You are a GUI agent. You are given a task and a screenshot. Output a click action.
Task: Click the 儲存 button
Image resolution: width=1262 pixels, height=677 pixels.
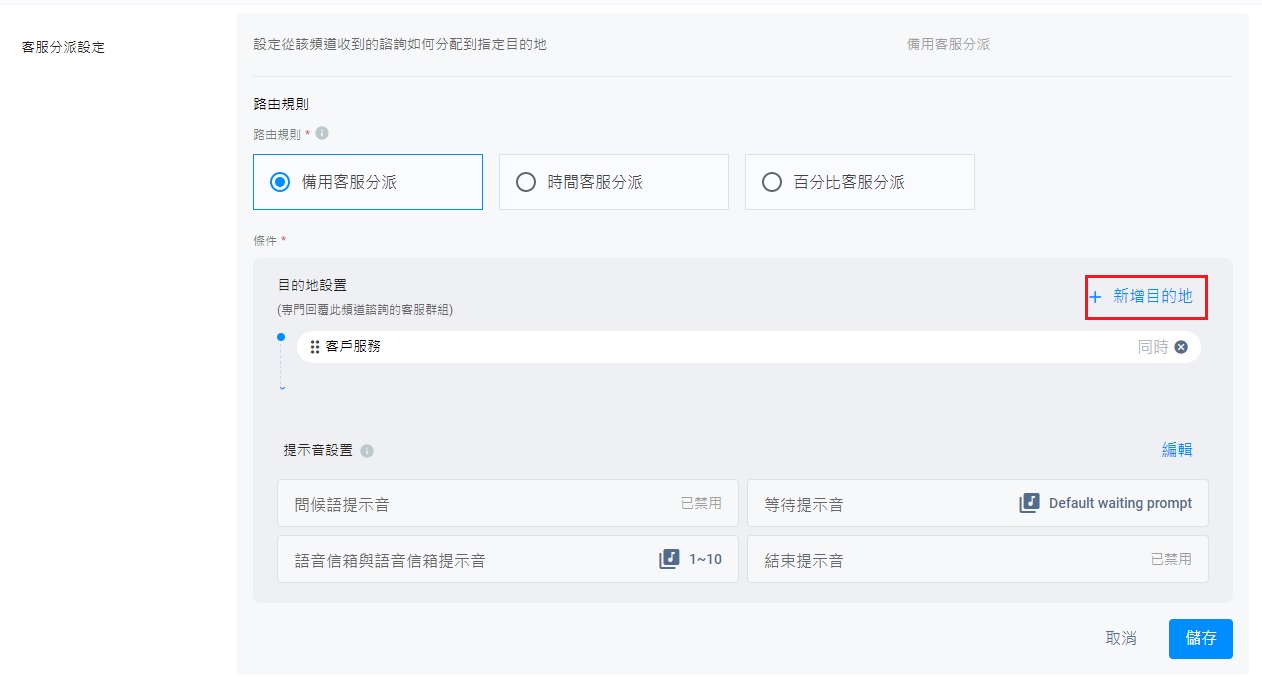coord(1201,638)
